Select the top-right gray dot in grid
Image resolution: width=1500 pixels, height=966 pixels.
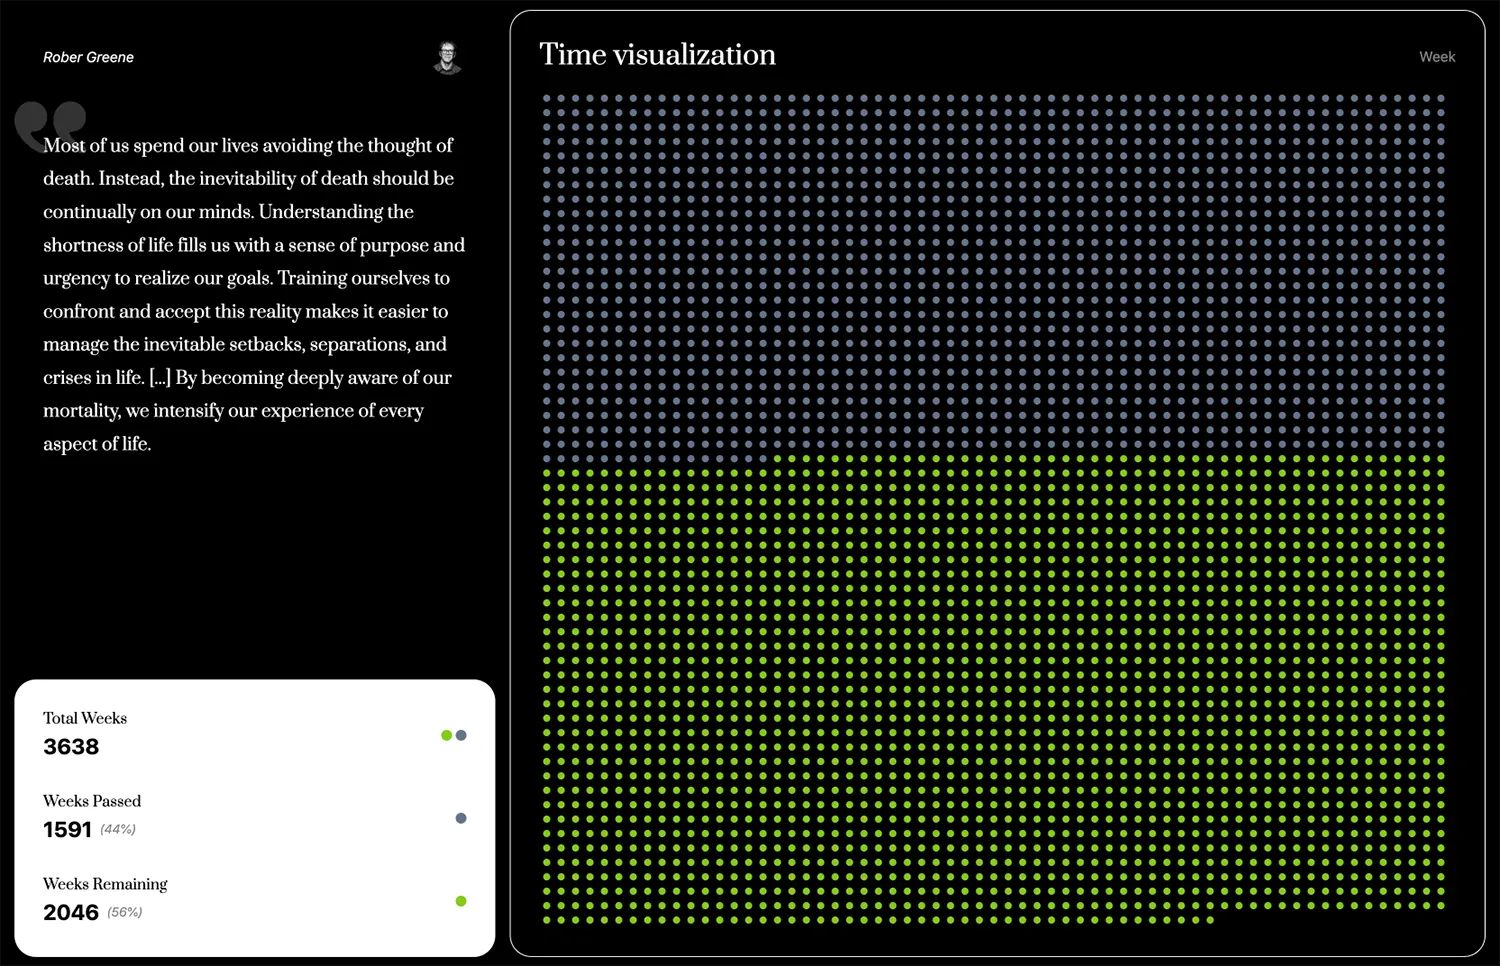coord(1441,99)
